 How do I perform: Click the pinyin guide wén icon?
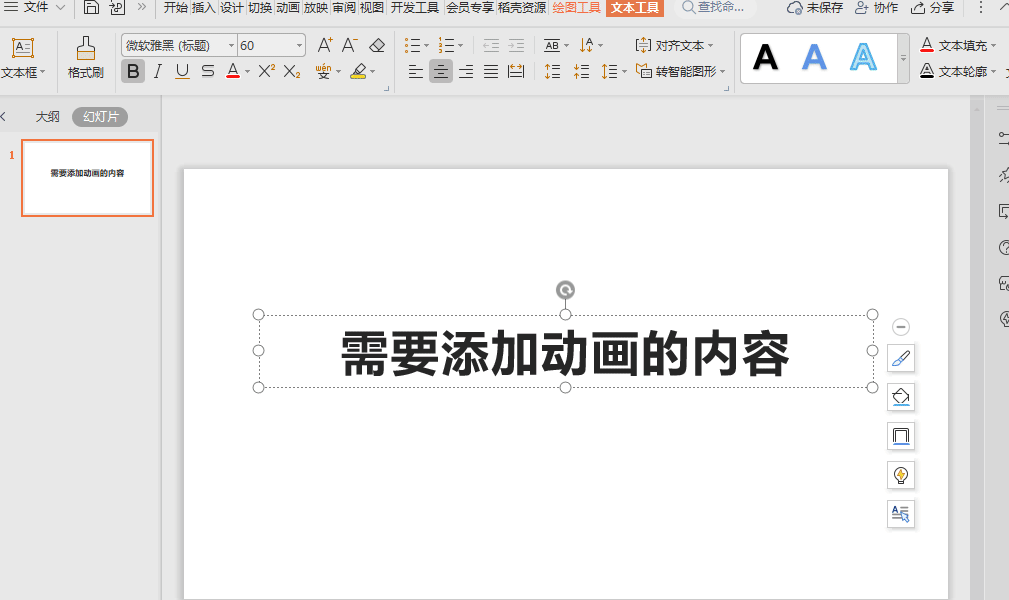324,71
